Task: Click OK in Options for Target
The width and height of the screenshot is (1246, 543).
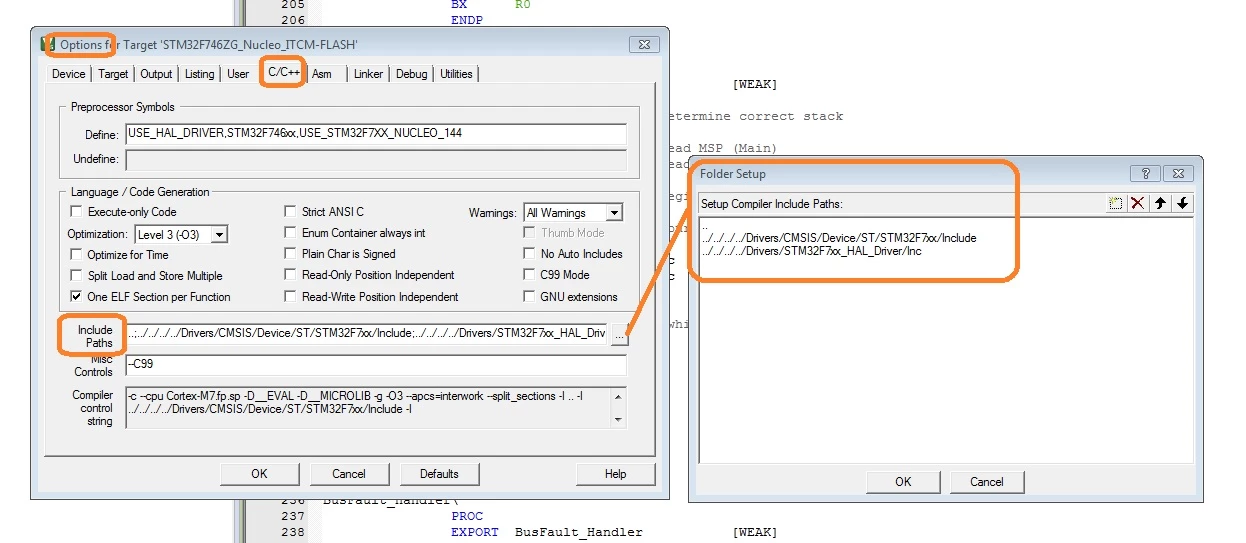Action: [259, 474]
